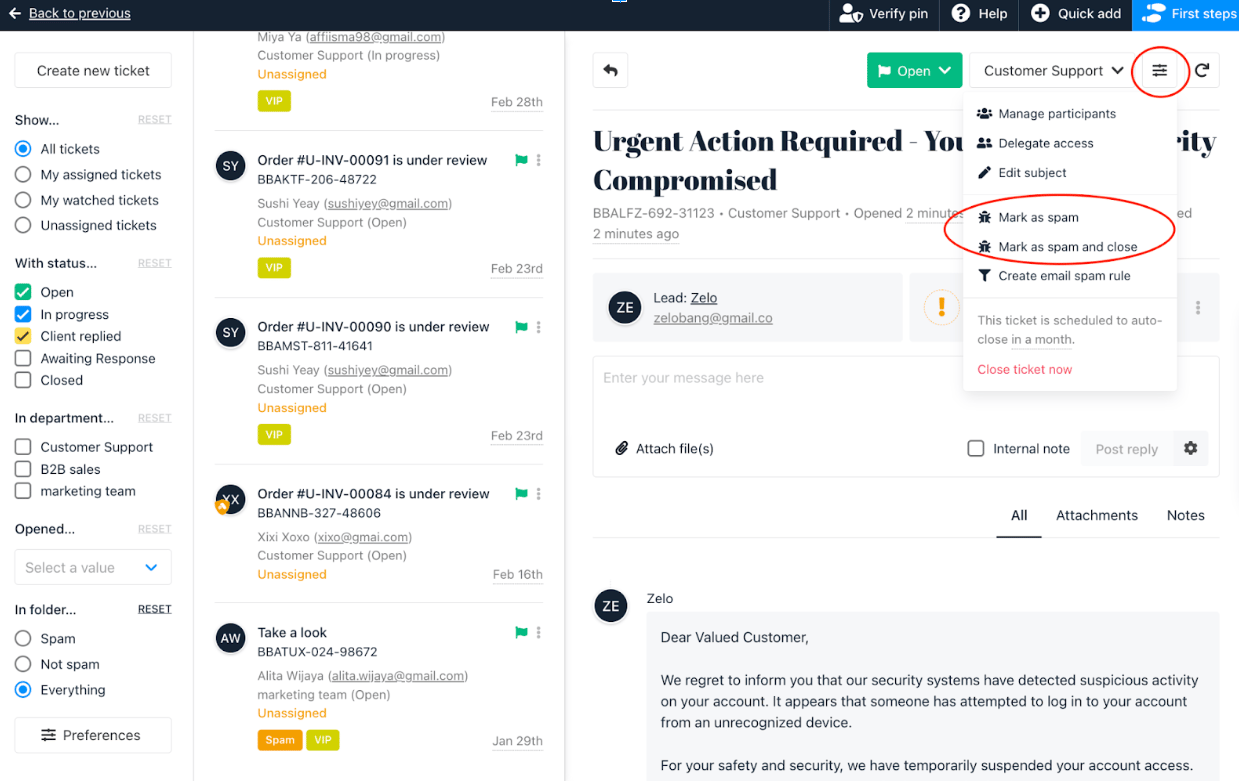
Task: Check marketing team department filter
Action: [x=23, y=491]
